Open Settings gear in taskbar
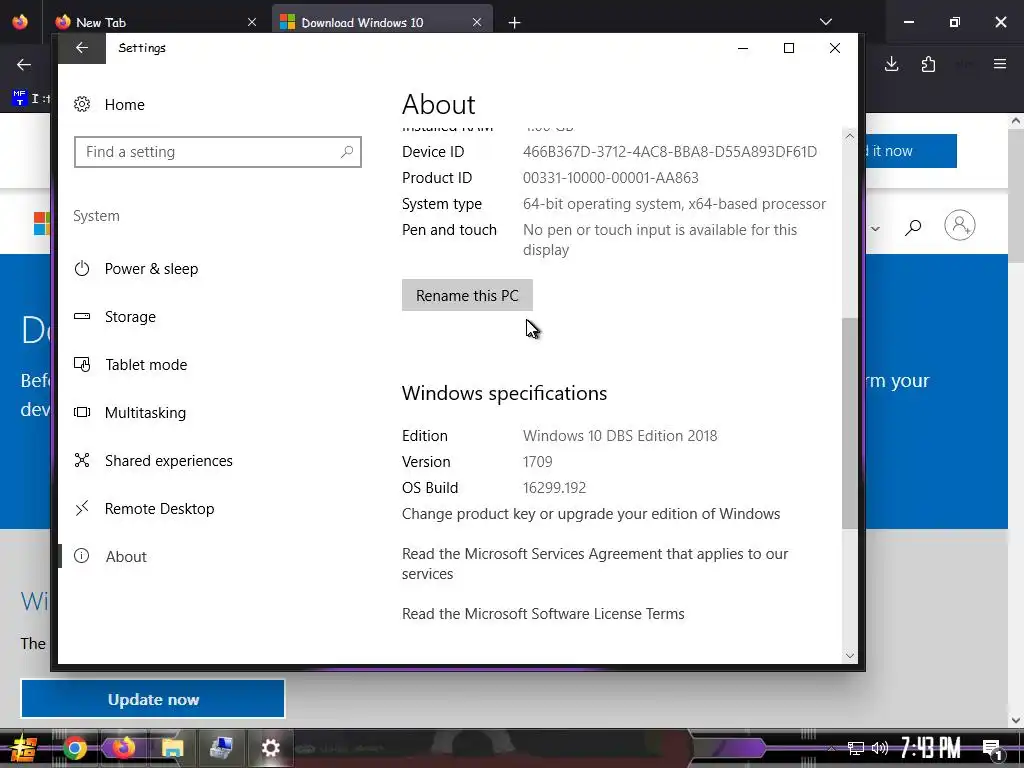The width and height of the screenshot is (1024, 768). [270, 748]
